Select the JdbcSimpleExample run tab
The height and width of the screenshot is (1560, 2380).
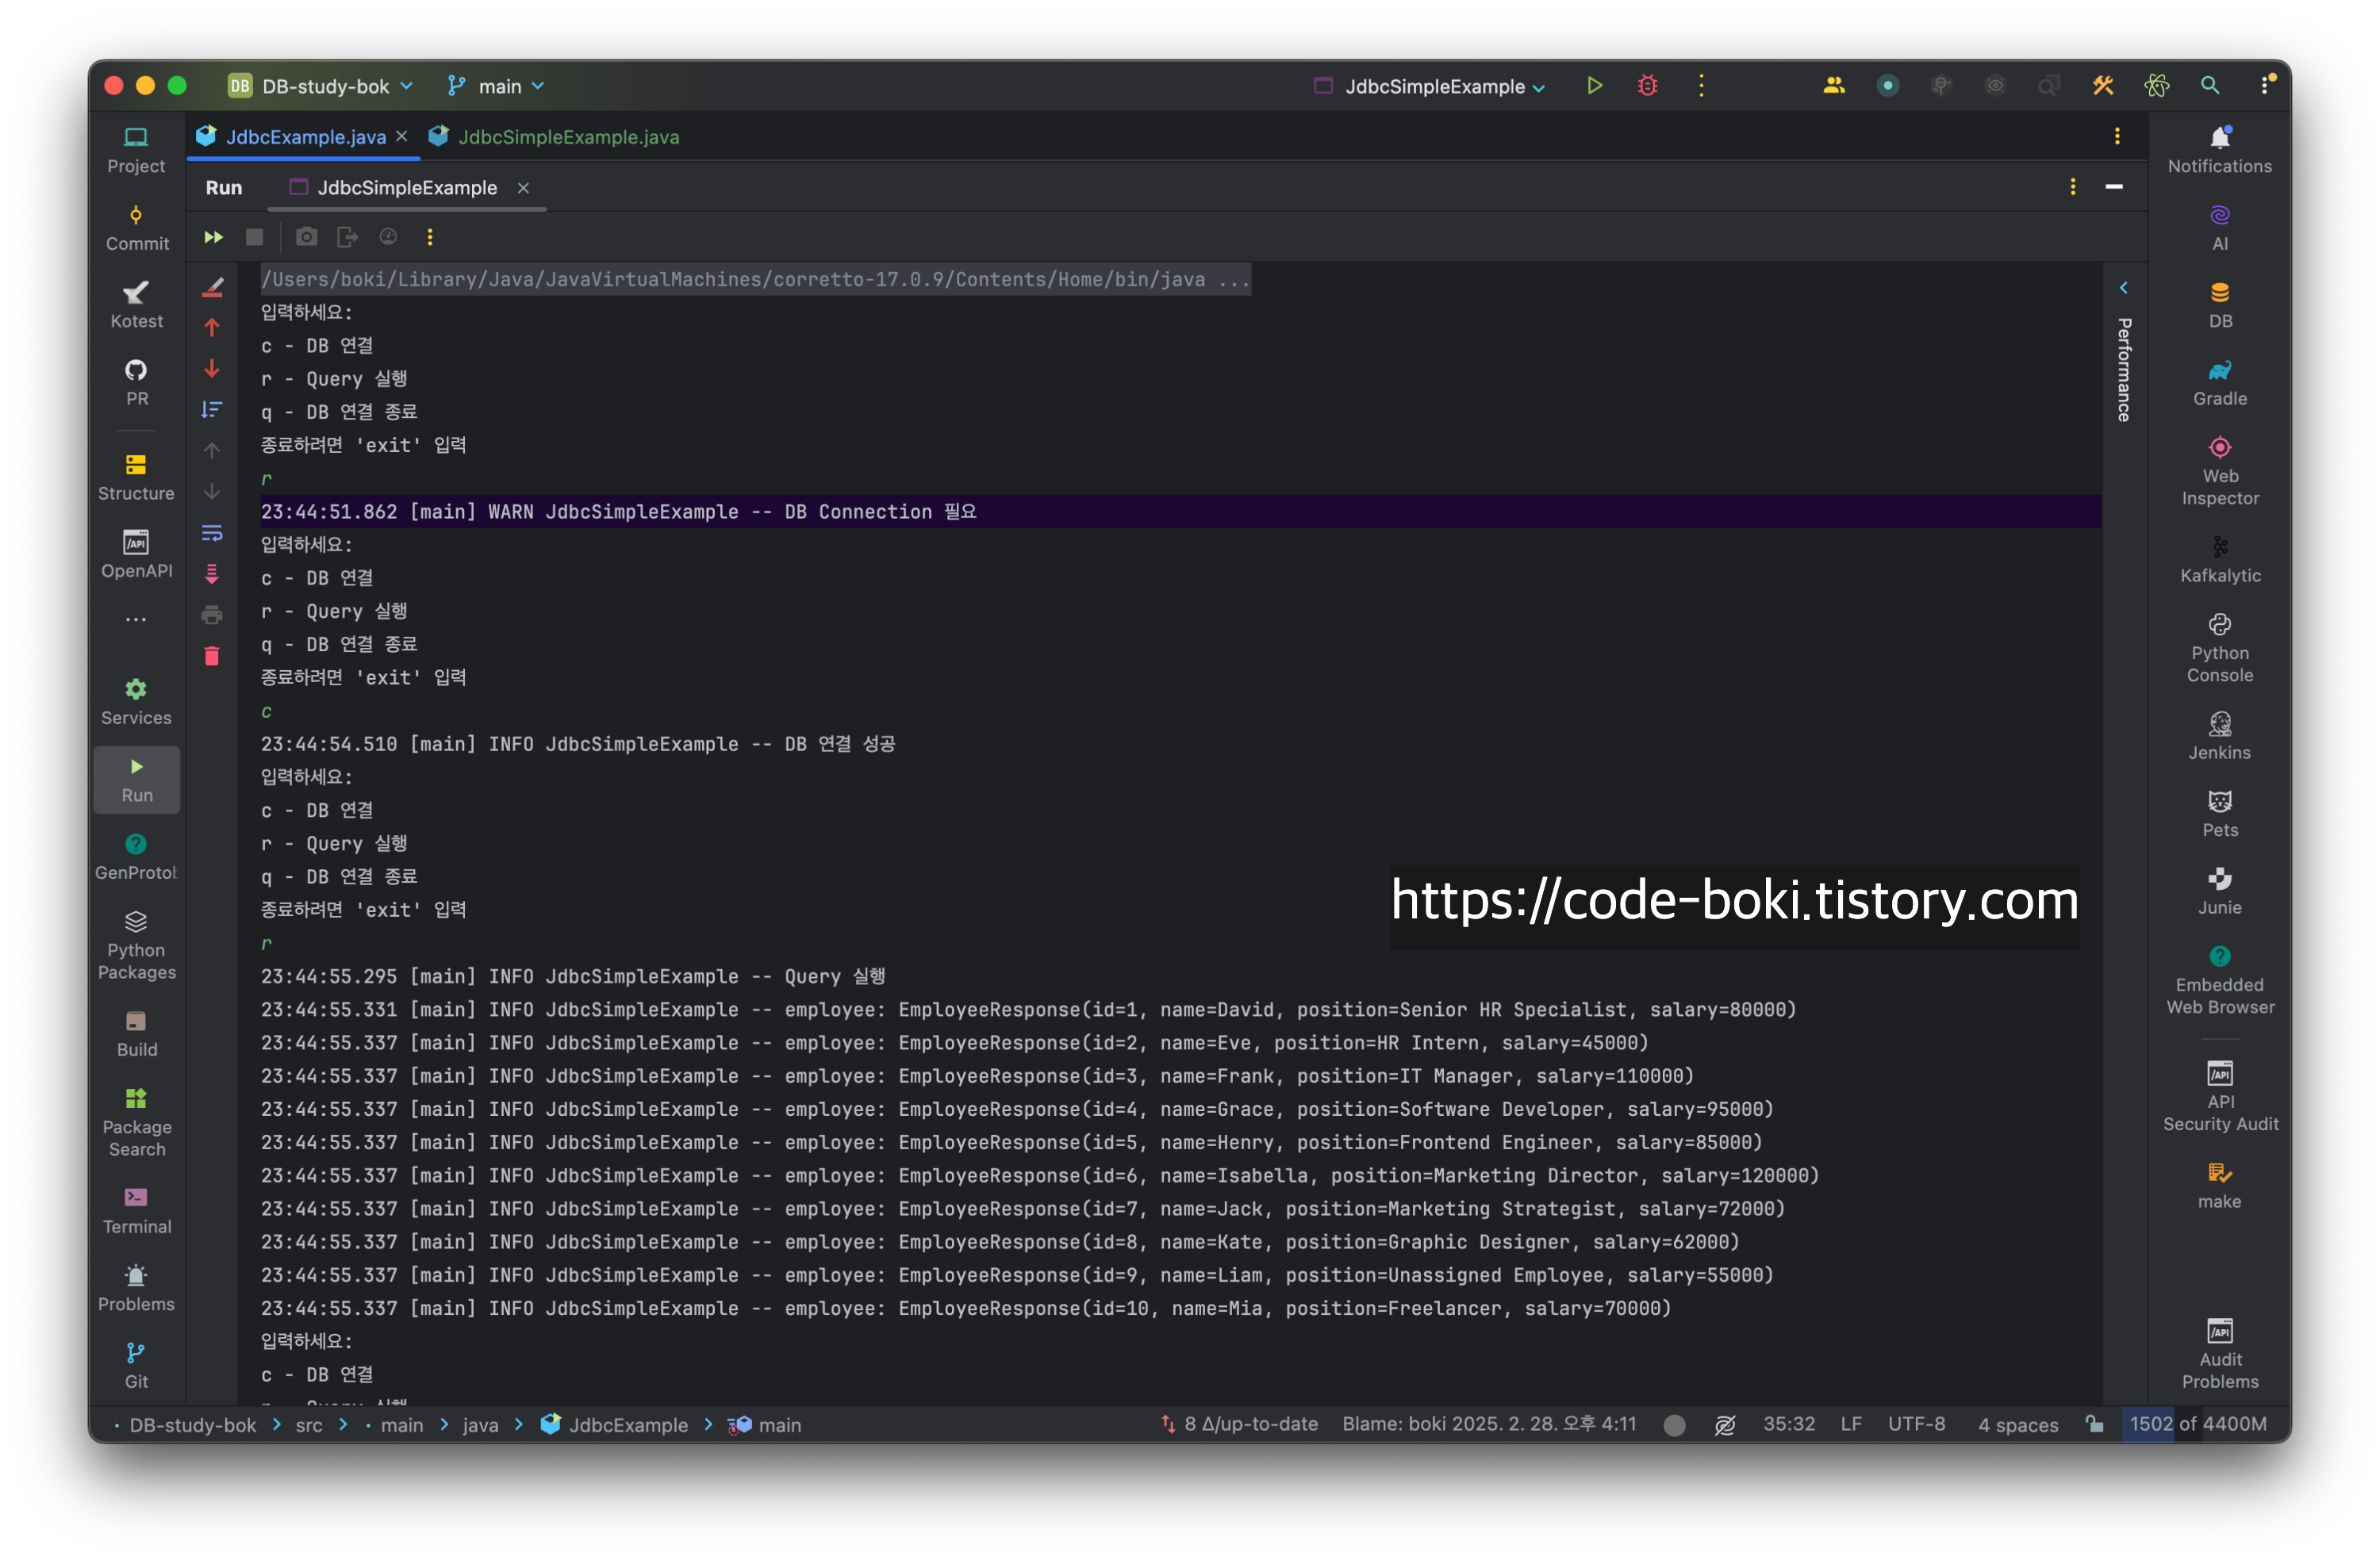pyautogui.click(x=406, y=188)
